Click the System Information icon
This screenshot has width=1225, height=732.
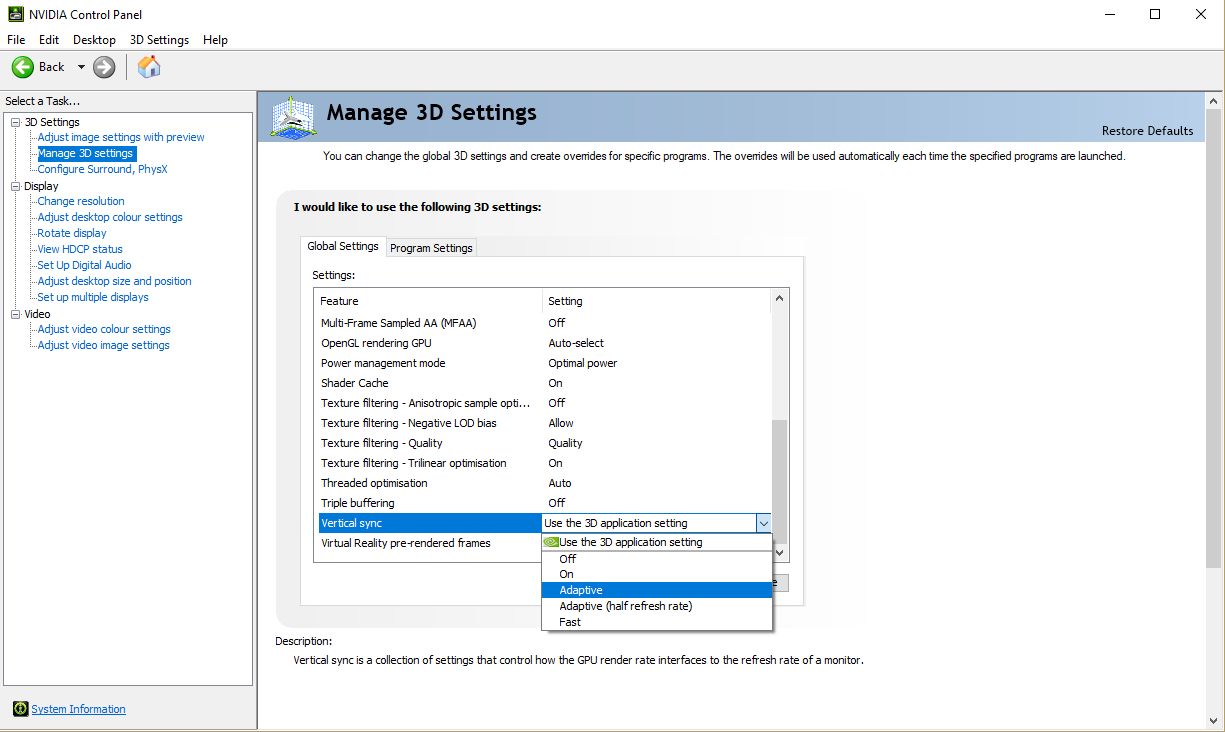coord(20,709)
